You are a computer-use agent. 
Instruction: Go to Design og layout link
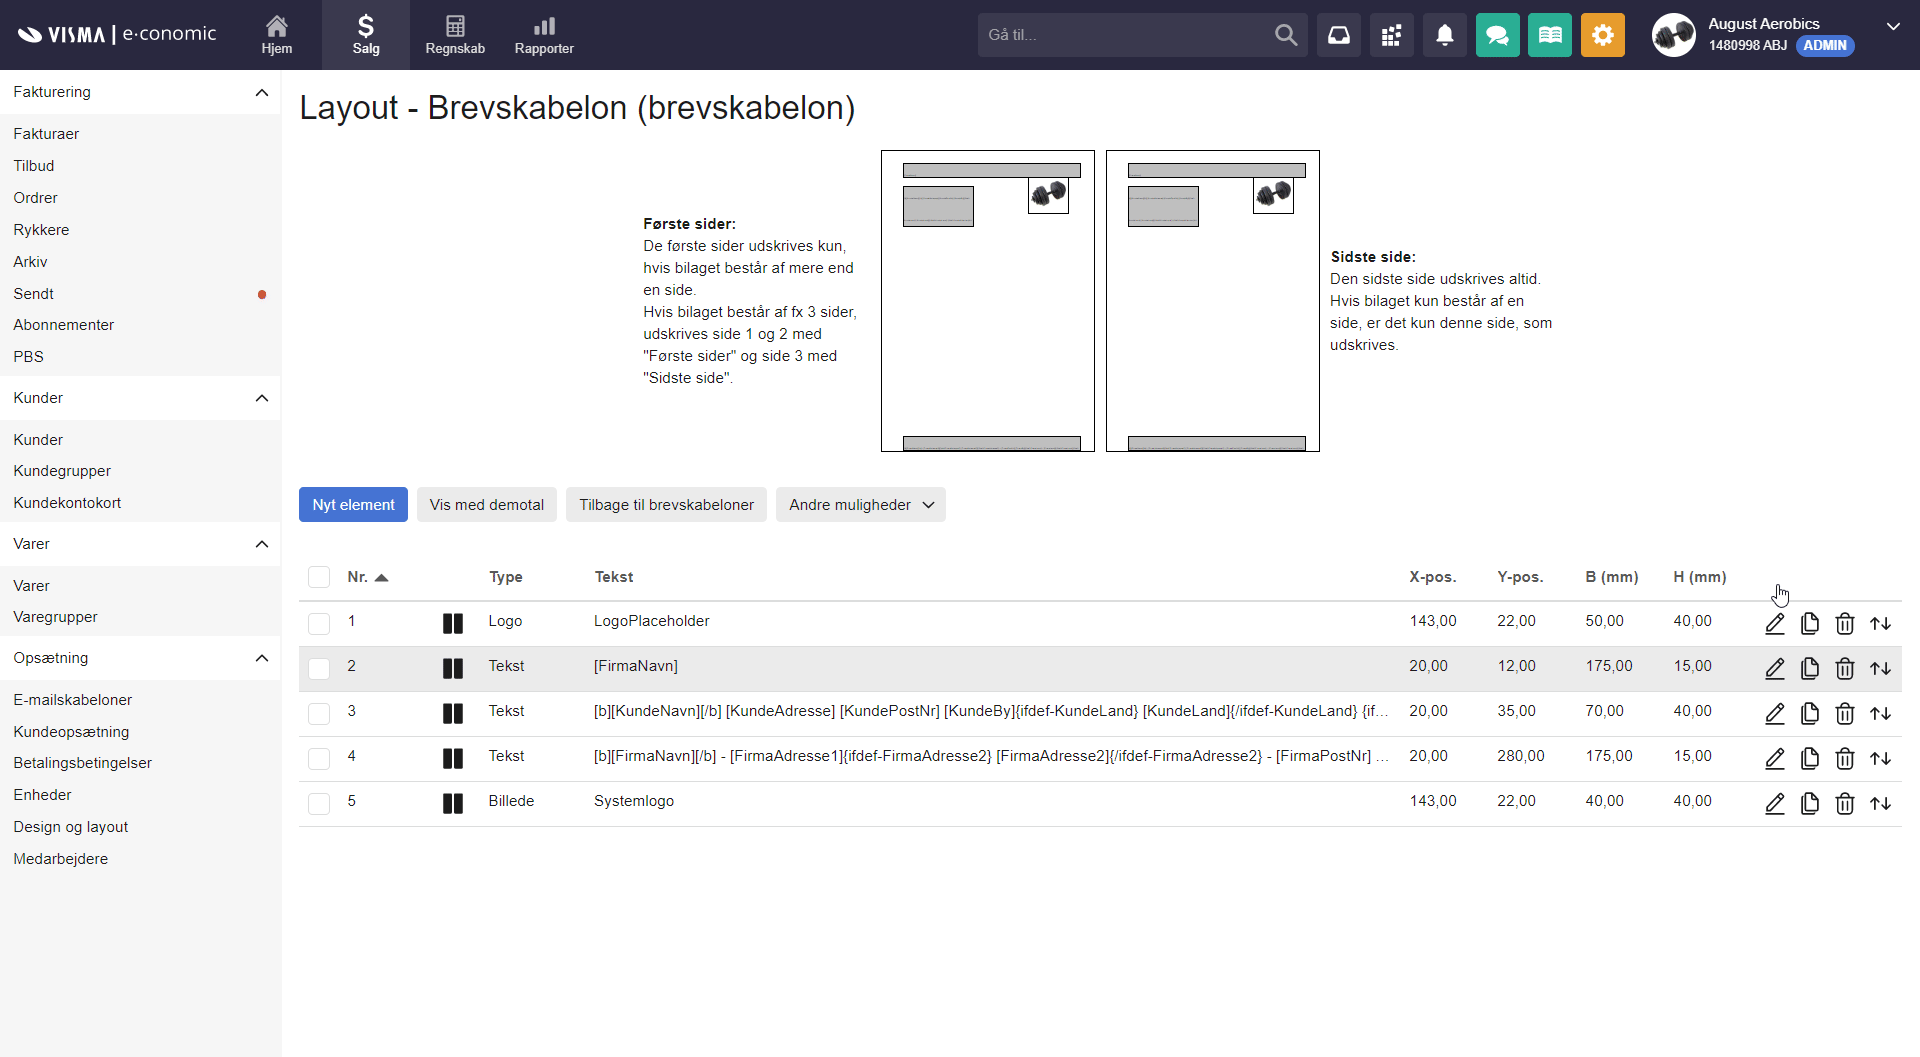point(71,827)
